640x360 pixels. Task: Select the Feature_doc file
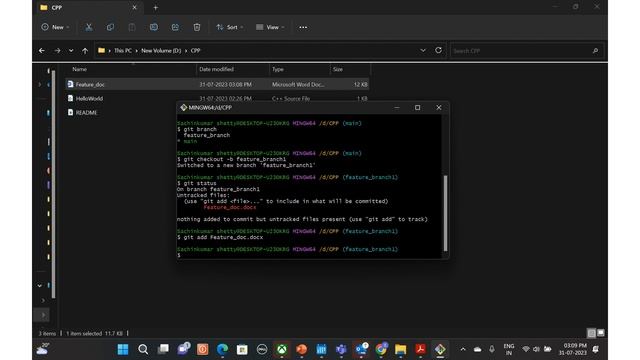click(217, 84)
